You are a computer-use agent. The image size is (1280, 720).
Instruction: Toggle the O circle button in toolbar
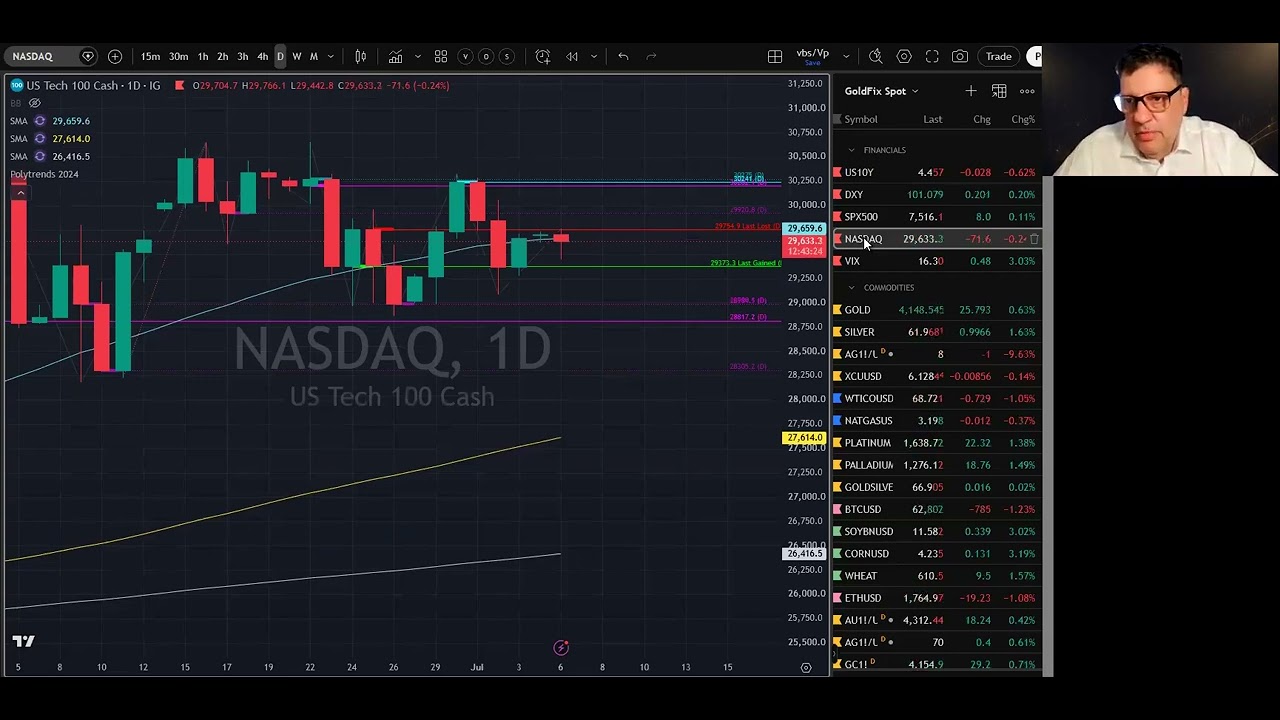pyautogui.click(x=486, y=57)
